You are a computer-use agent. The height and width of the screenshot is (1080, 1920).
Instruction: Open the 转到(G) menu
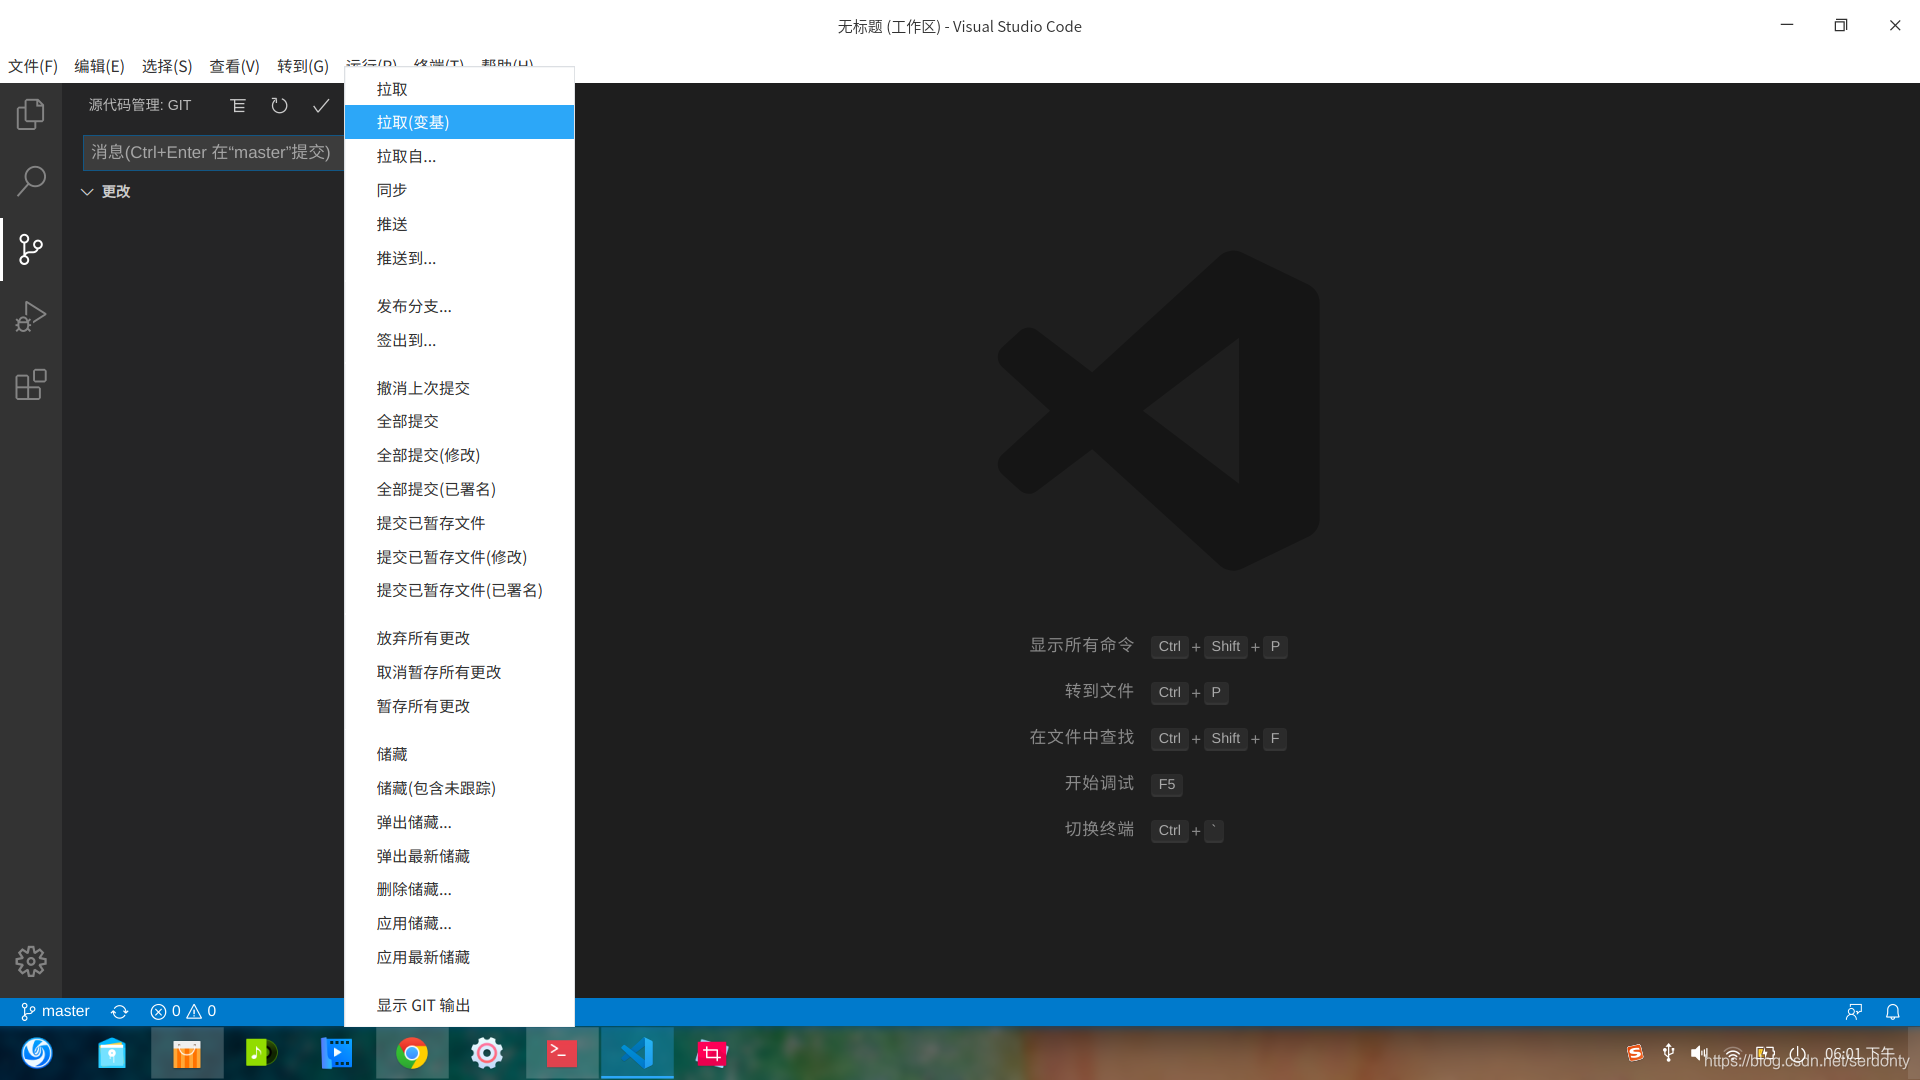303,66
